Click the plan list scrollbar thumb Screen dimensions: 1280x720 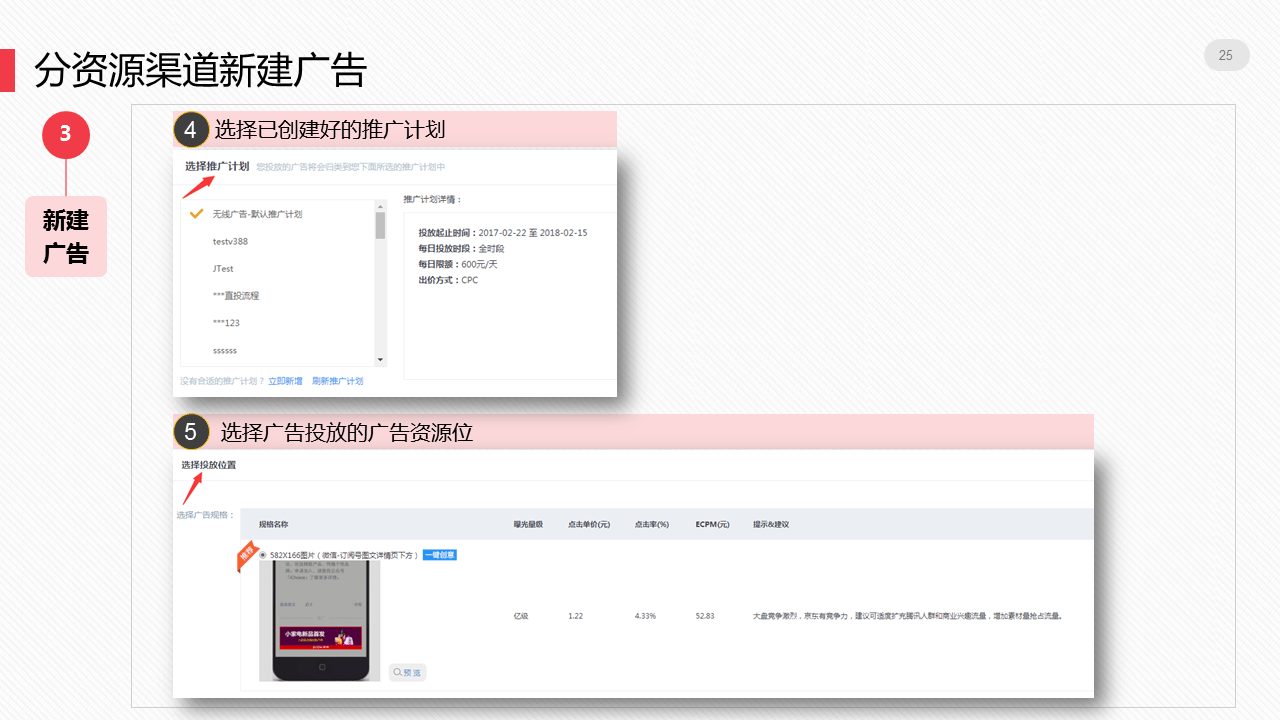pos(380,226)
